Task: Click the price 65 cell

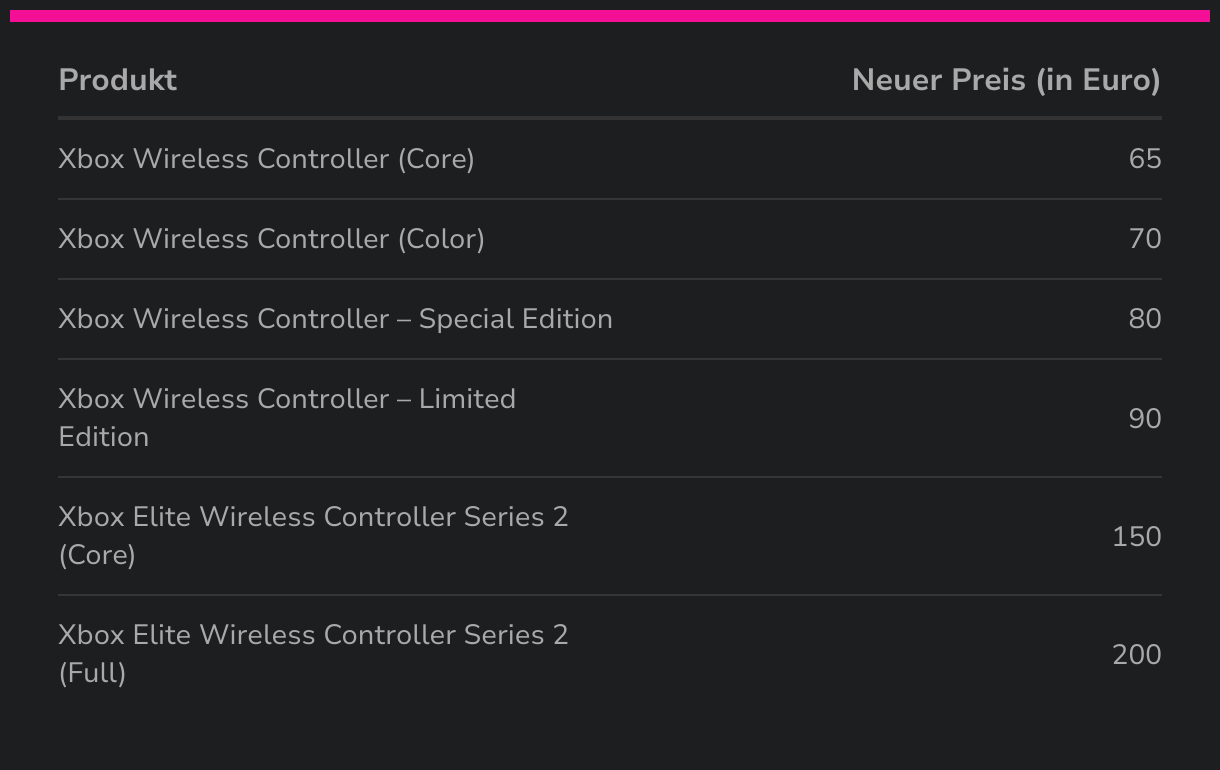Action: 1145,159
